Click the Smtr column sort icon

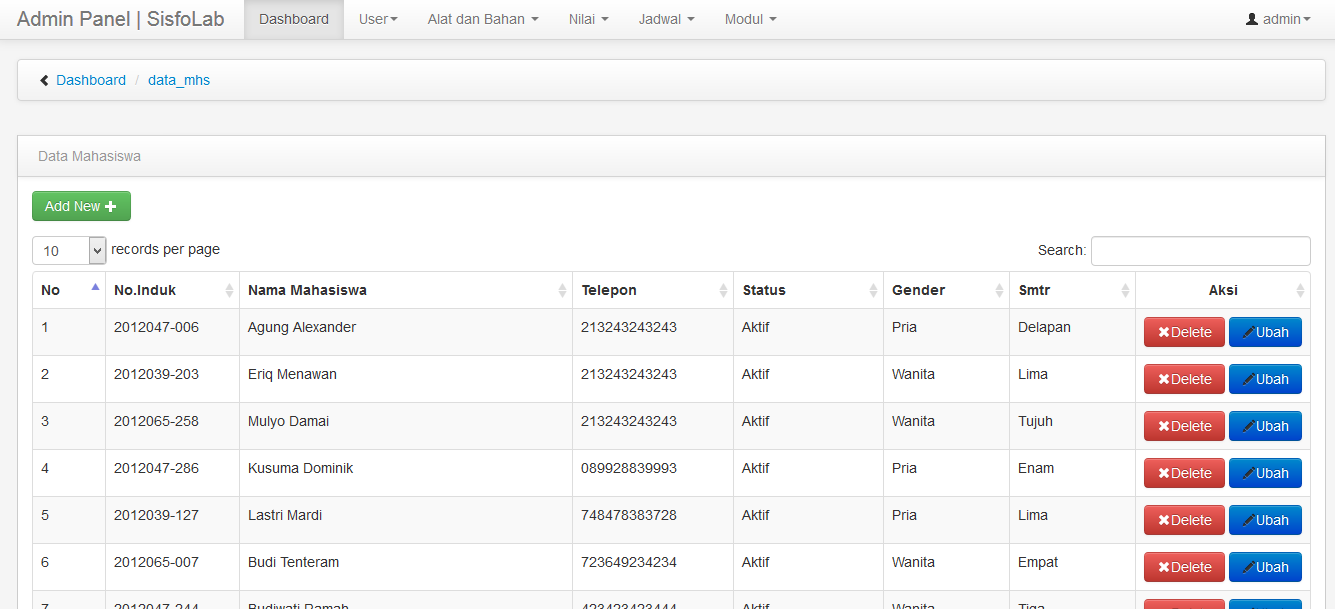point(1125,291)
